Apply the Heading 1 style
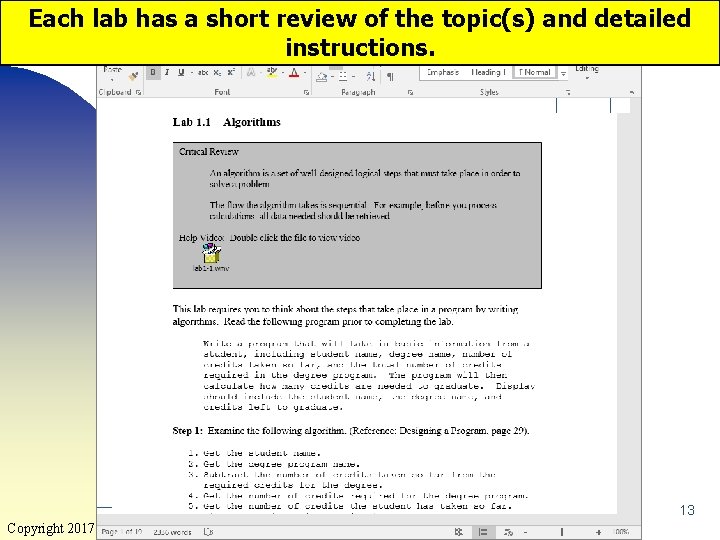The width and height of the screenshot is (720, 540). [x=488, y=72]
